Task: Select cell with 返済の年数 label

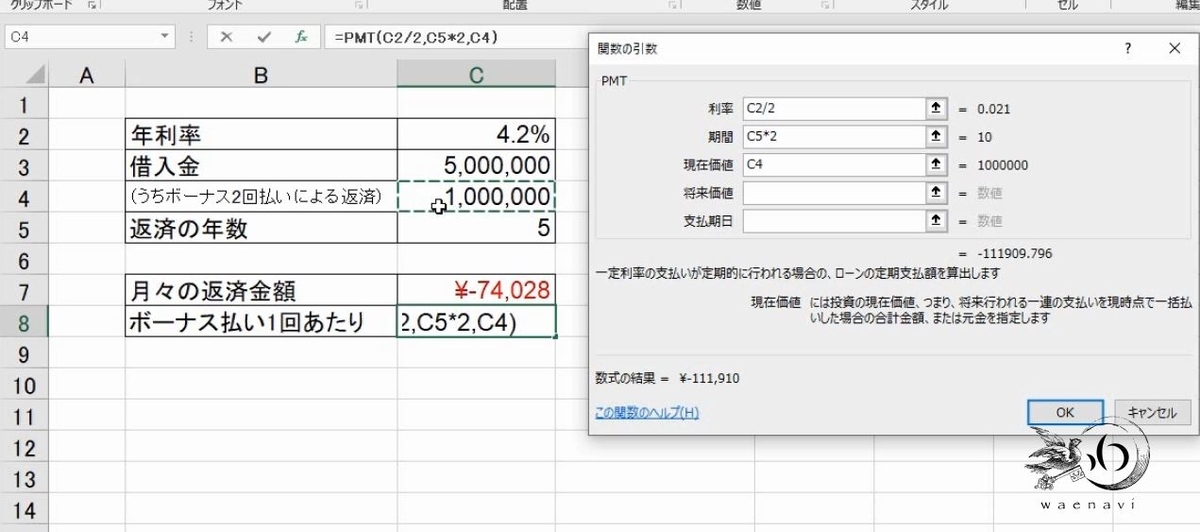Action: click(261, 228)
